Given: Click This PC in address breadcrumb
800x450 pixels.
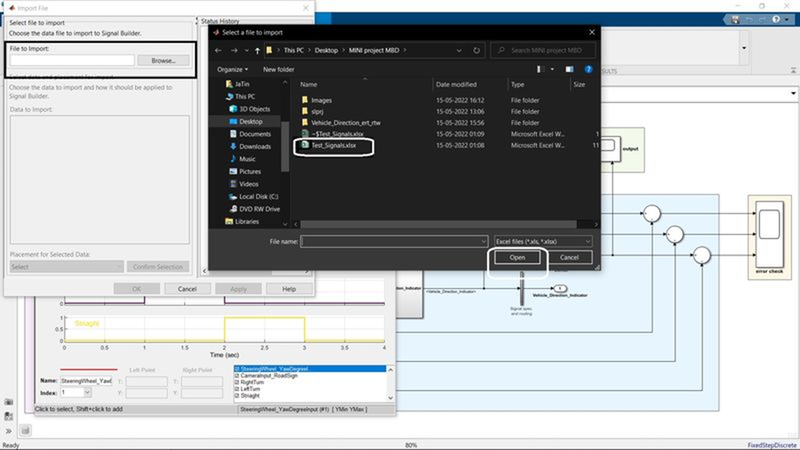Looking at the screenshot, I should pyautogui.click(x=293, y=51).
